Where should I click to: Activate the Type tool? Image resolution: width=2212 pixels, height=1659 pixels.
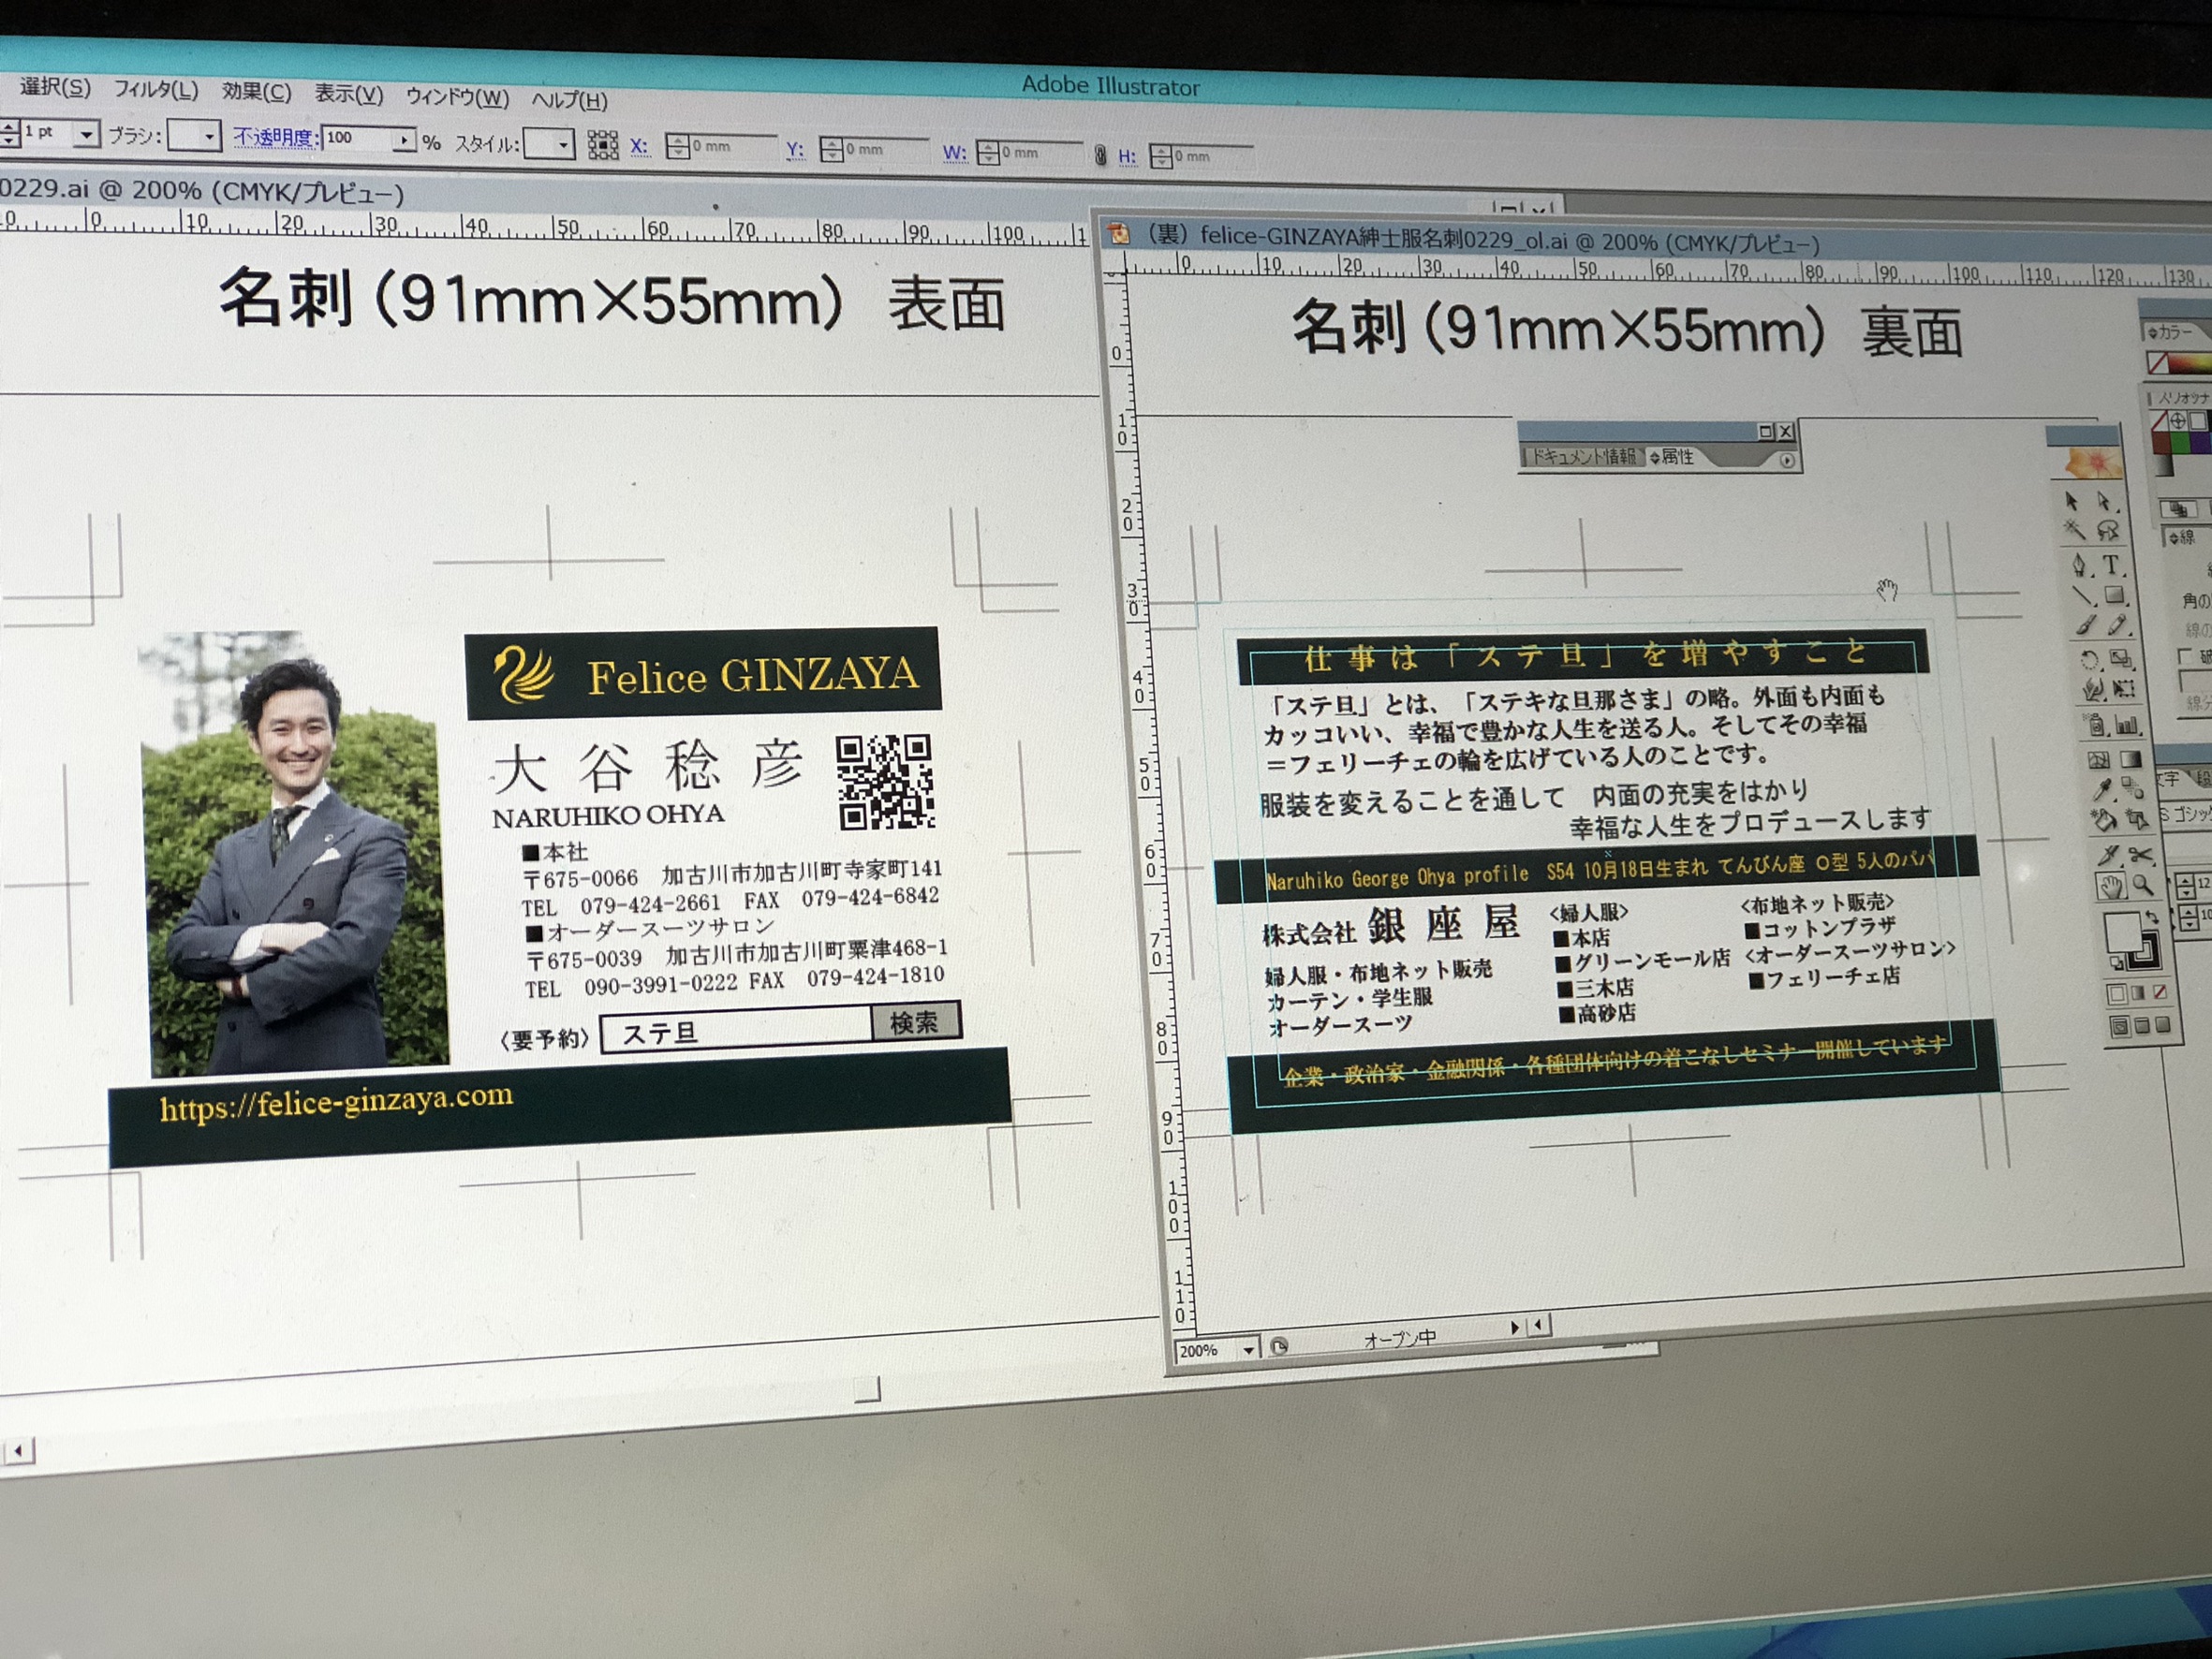(x=2112, y=564)
